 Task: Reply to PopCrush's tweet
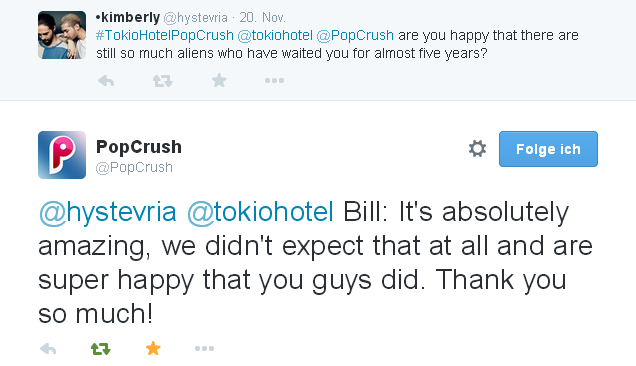tap(48, 349)
